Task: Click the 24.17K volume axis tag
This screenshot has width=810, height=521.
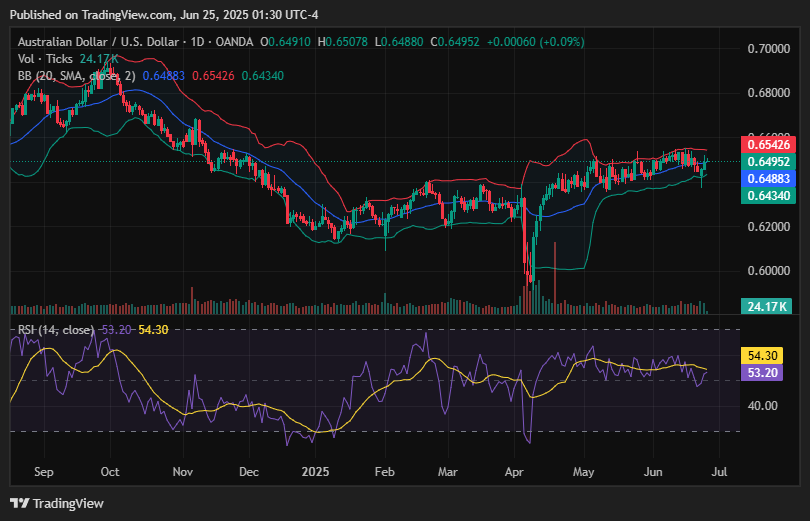Action: pyautogui.click(x=766, y=306)
